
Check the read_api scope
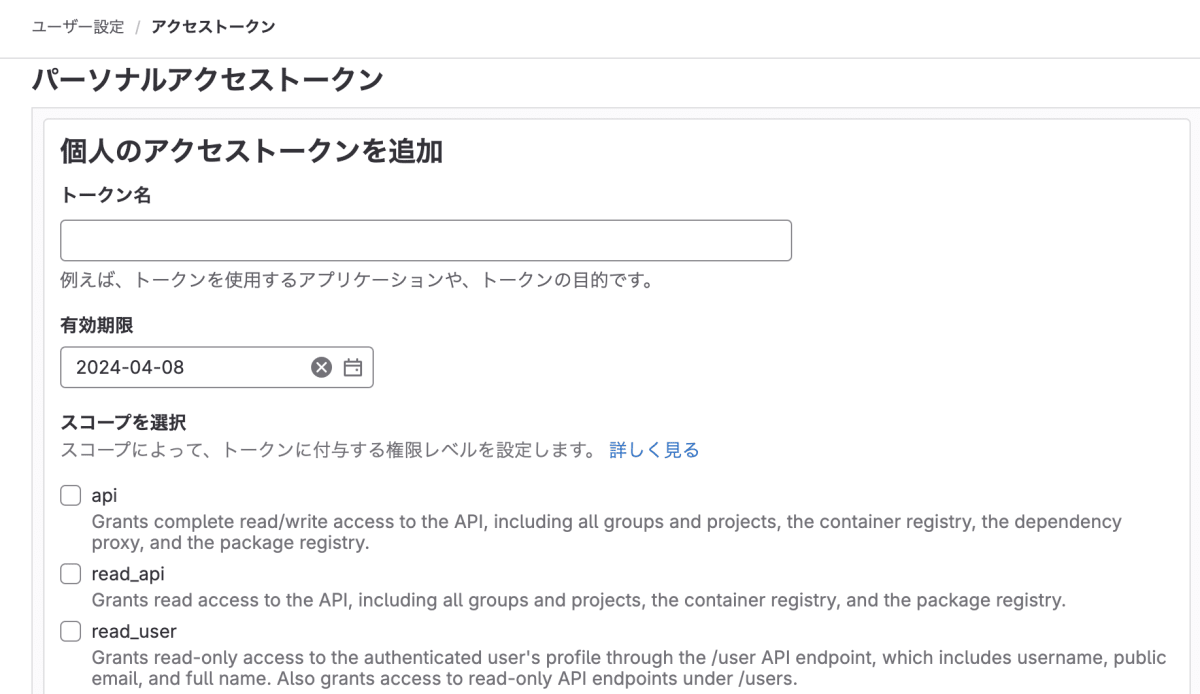[70, 573]
